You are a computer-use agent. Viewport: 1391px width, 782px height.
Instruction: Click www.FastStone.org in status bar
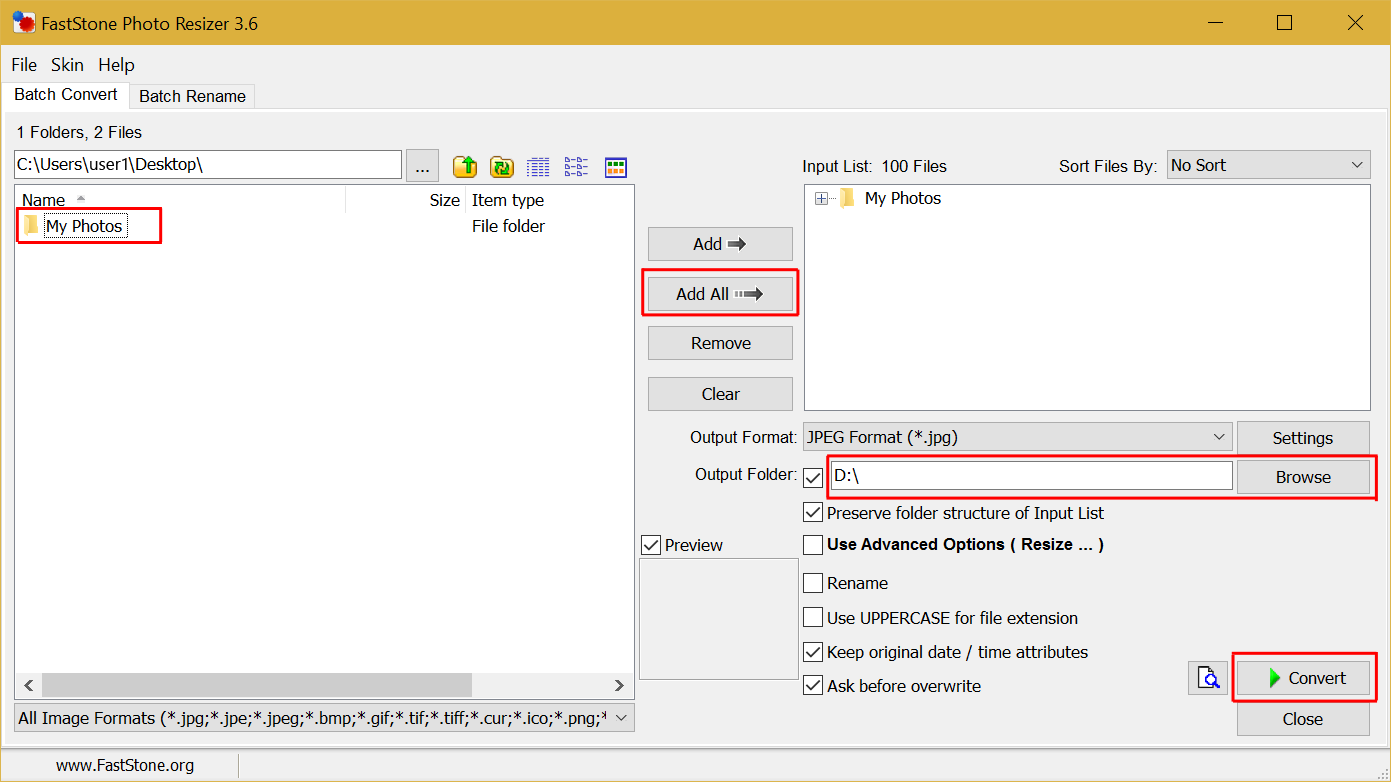click(x=125, y=765)
